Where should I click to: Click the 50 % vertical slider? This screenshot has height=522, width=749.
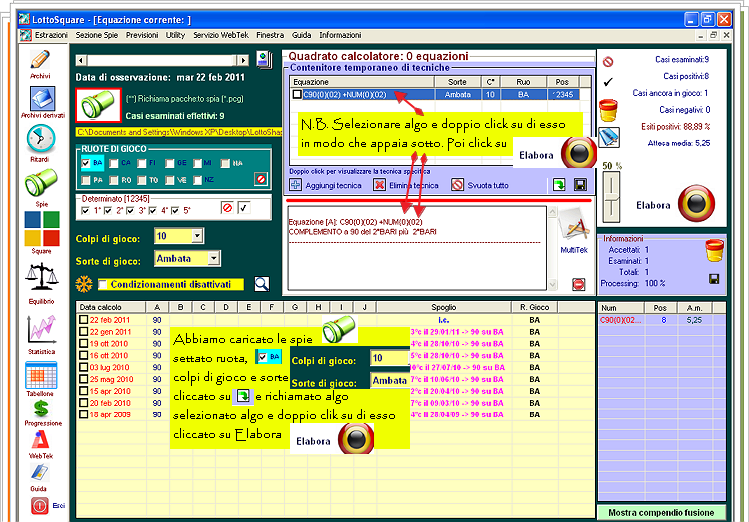point(611,197)
